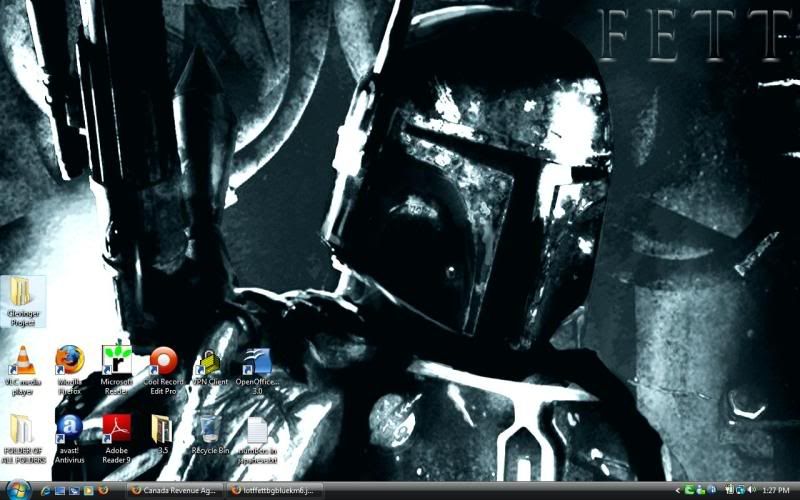Screen dimensions: 800x500
Task: Open the Windows Start orb
Action: (18, 490)
